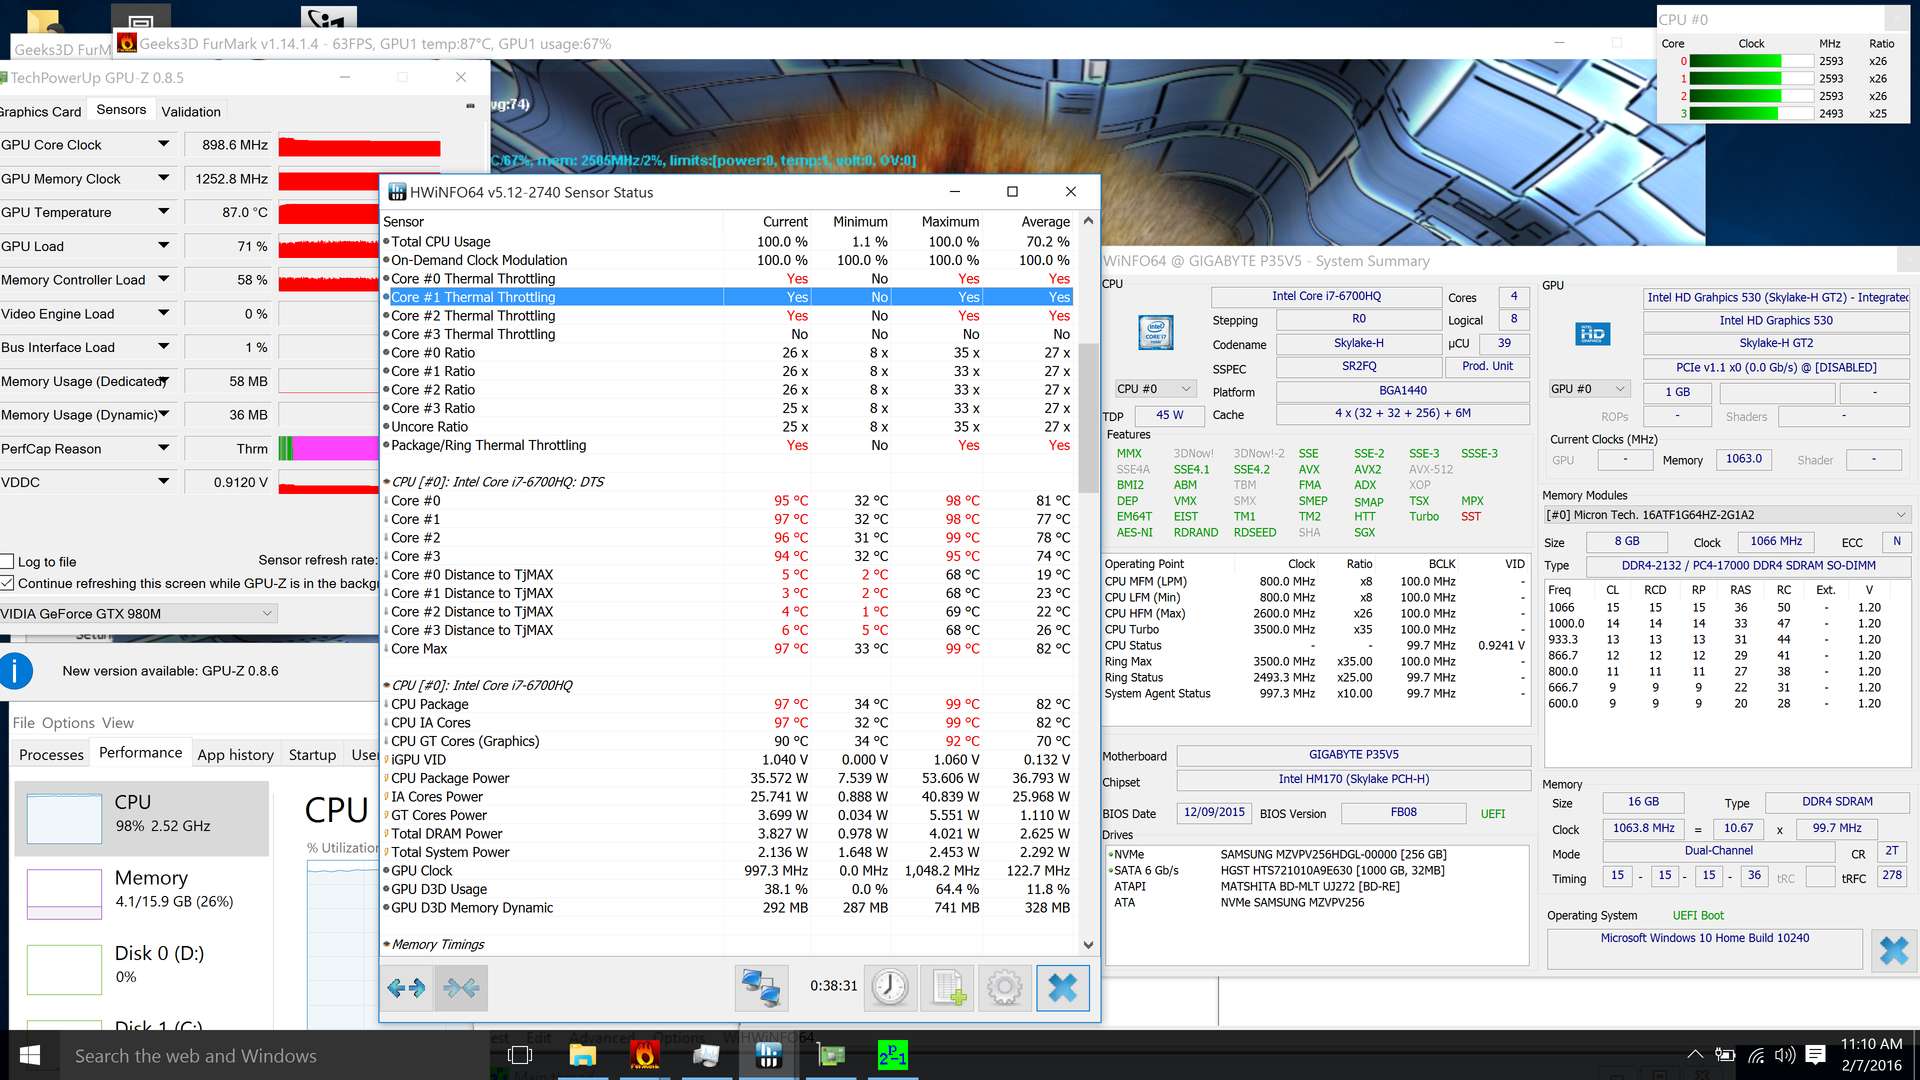Screen dimensions: 1920x1080
Task: Click the Skylake-H codename button
Action: [1359, 343]
